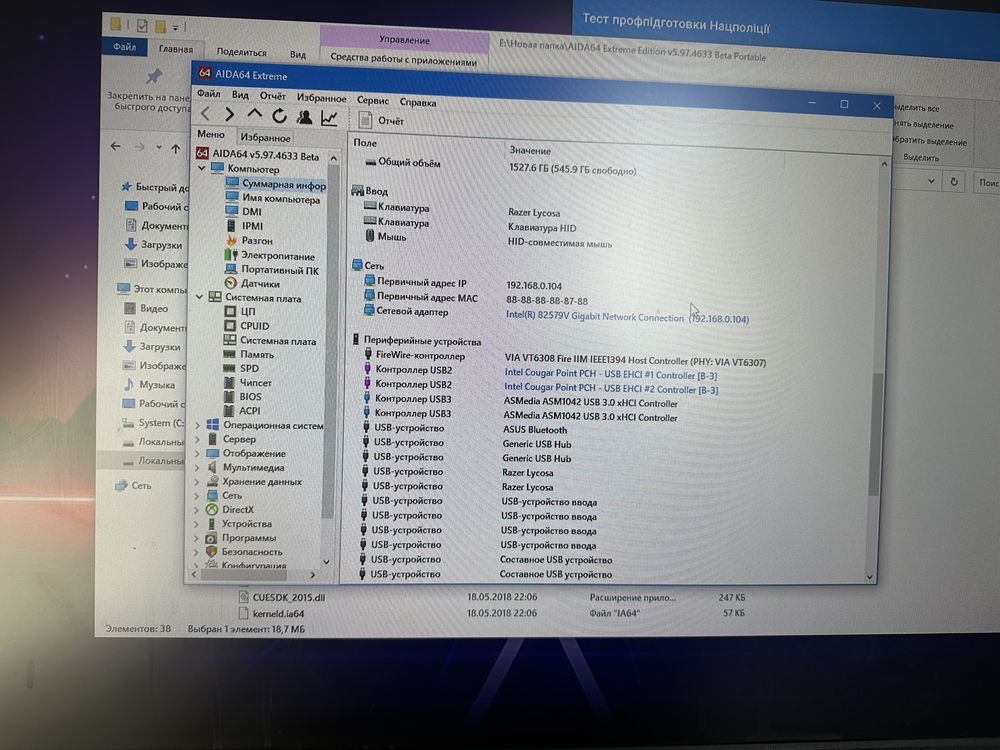Collapse the Компьютер tree node
1000x750 pixels.
[x=202, y=168]
